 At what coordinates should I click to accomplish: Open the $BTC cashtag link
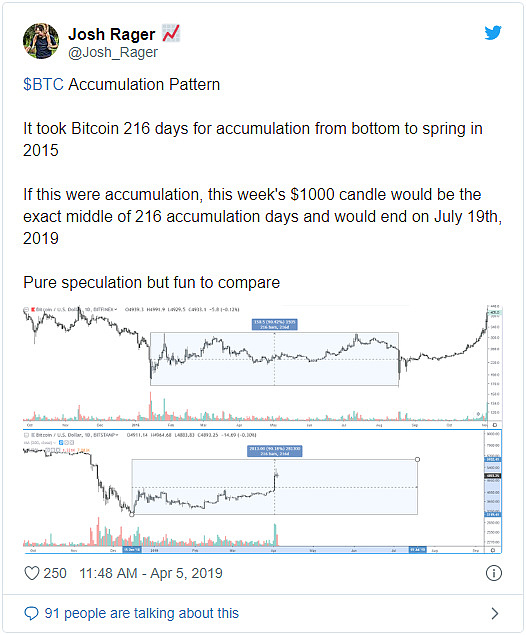click(43, 85)
